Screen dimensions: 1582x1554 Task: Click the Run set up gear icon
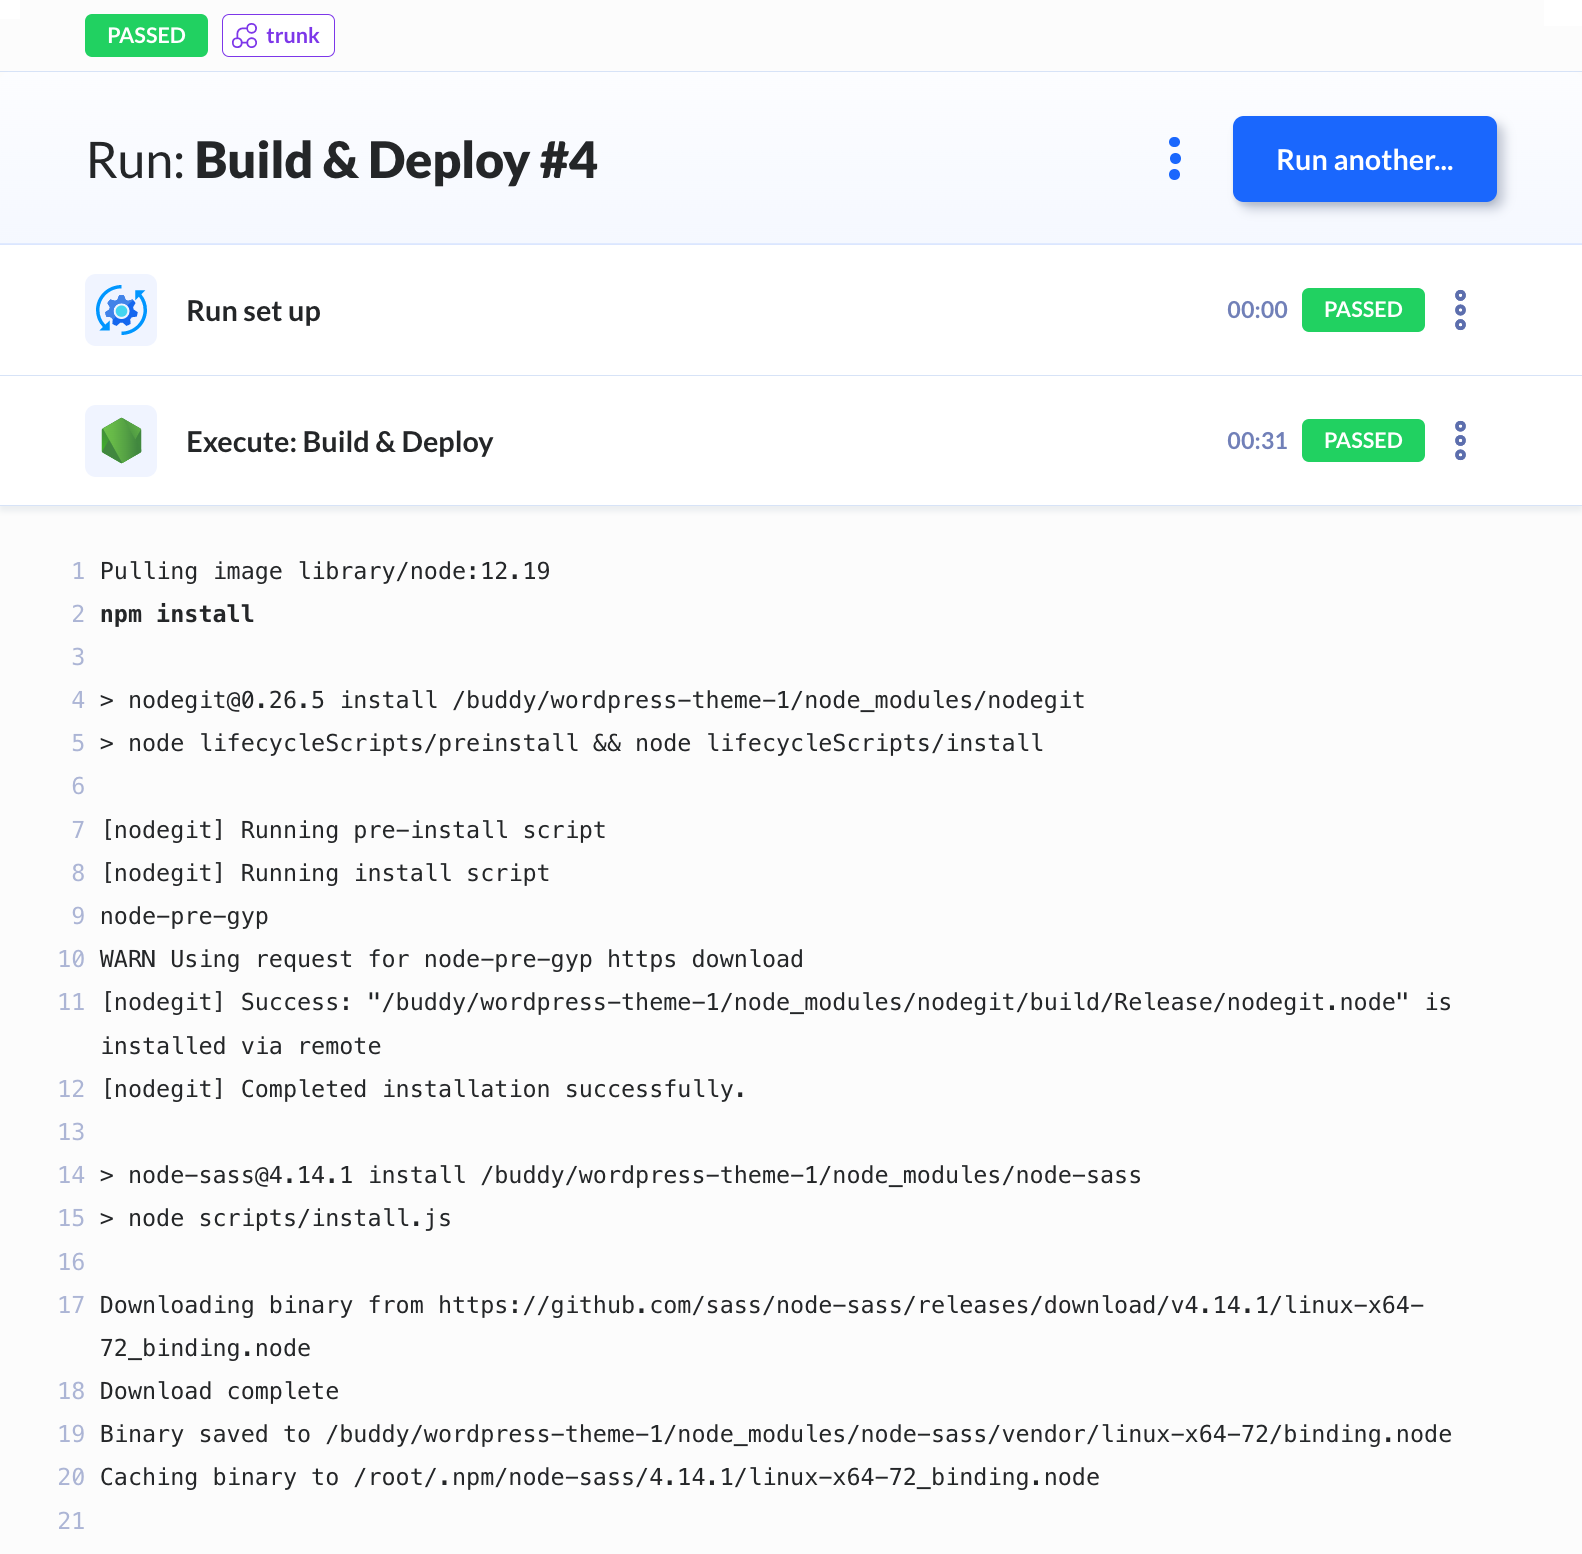[121, 310]
